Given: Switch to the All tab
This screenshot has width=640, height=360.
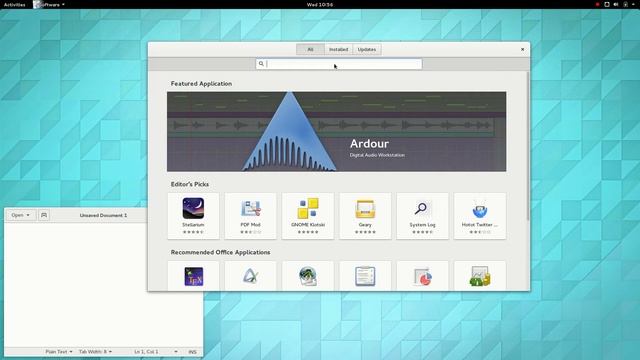Looking at the screenshot, I should pyautogui.click(x=310, y=49).
